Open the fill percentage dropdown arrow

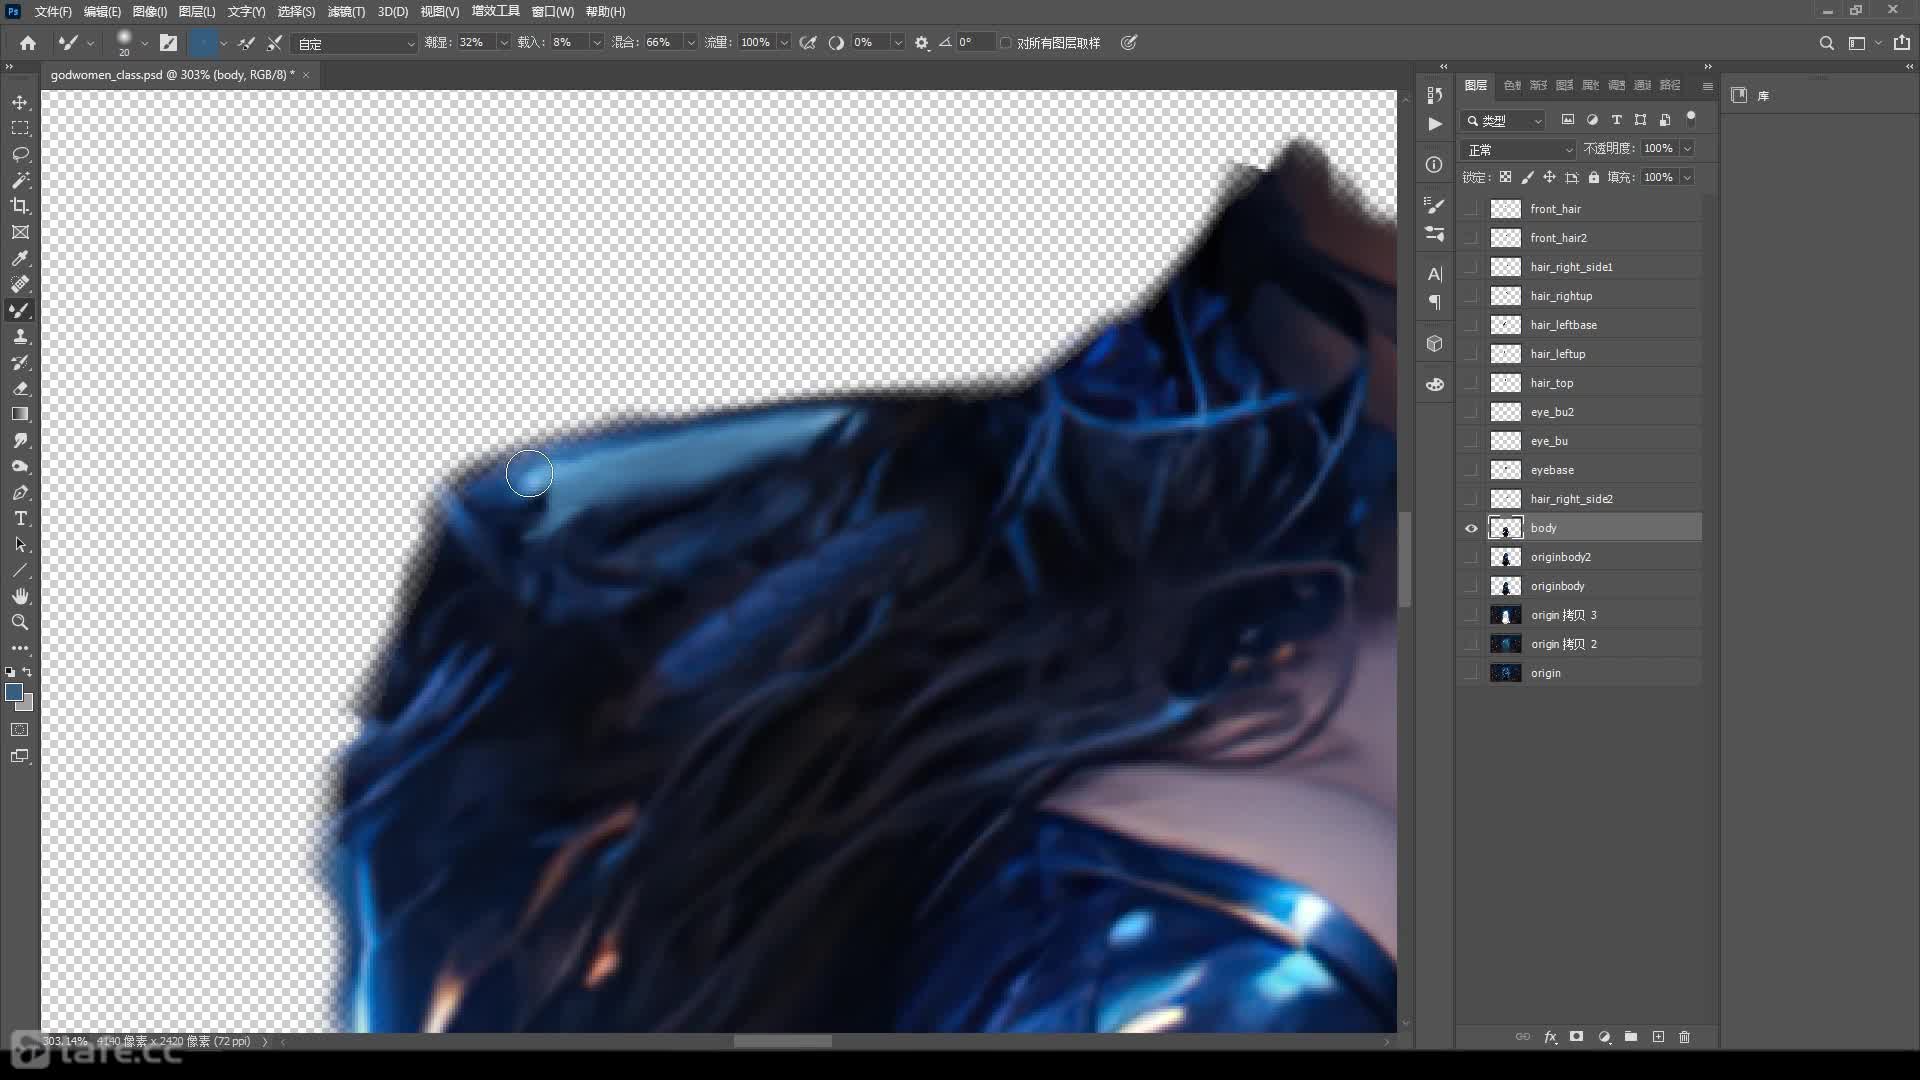click(1687, 178)
